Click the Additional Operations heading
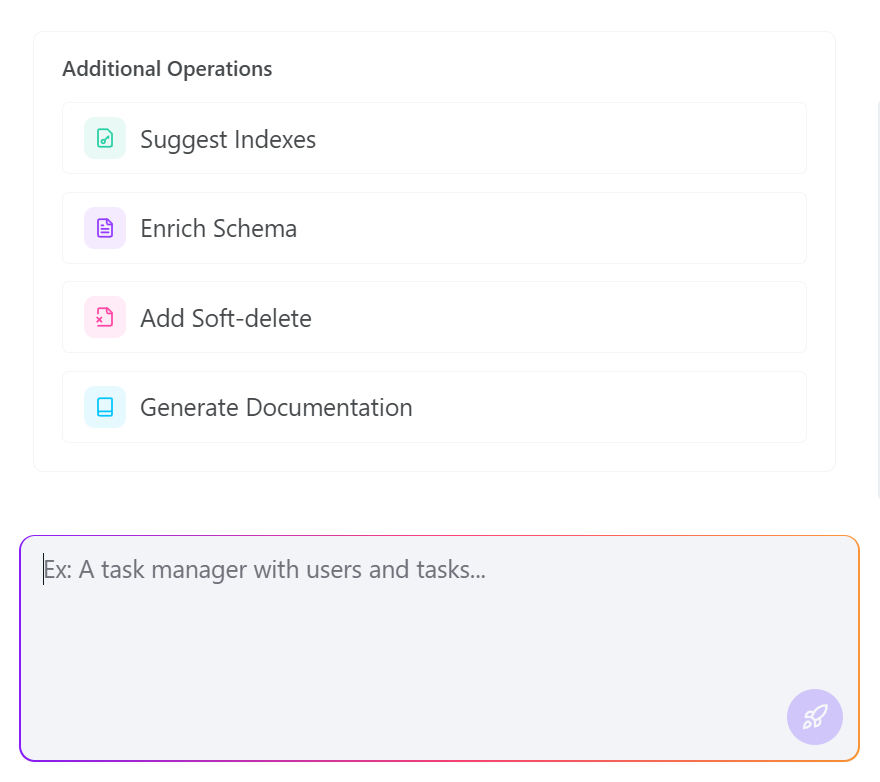Viewport: 880px width, 782px height. coord(167,69)
